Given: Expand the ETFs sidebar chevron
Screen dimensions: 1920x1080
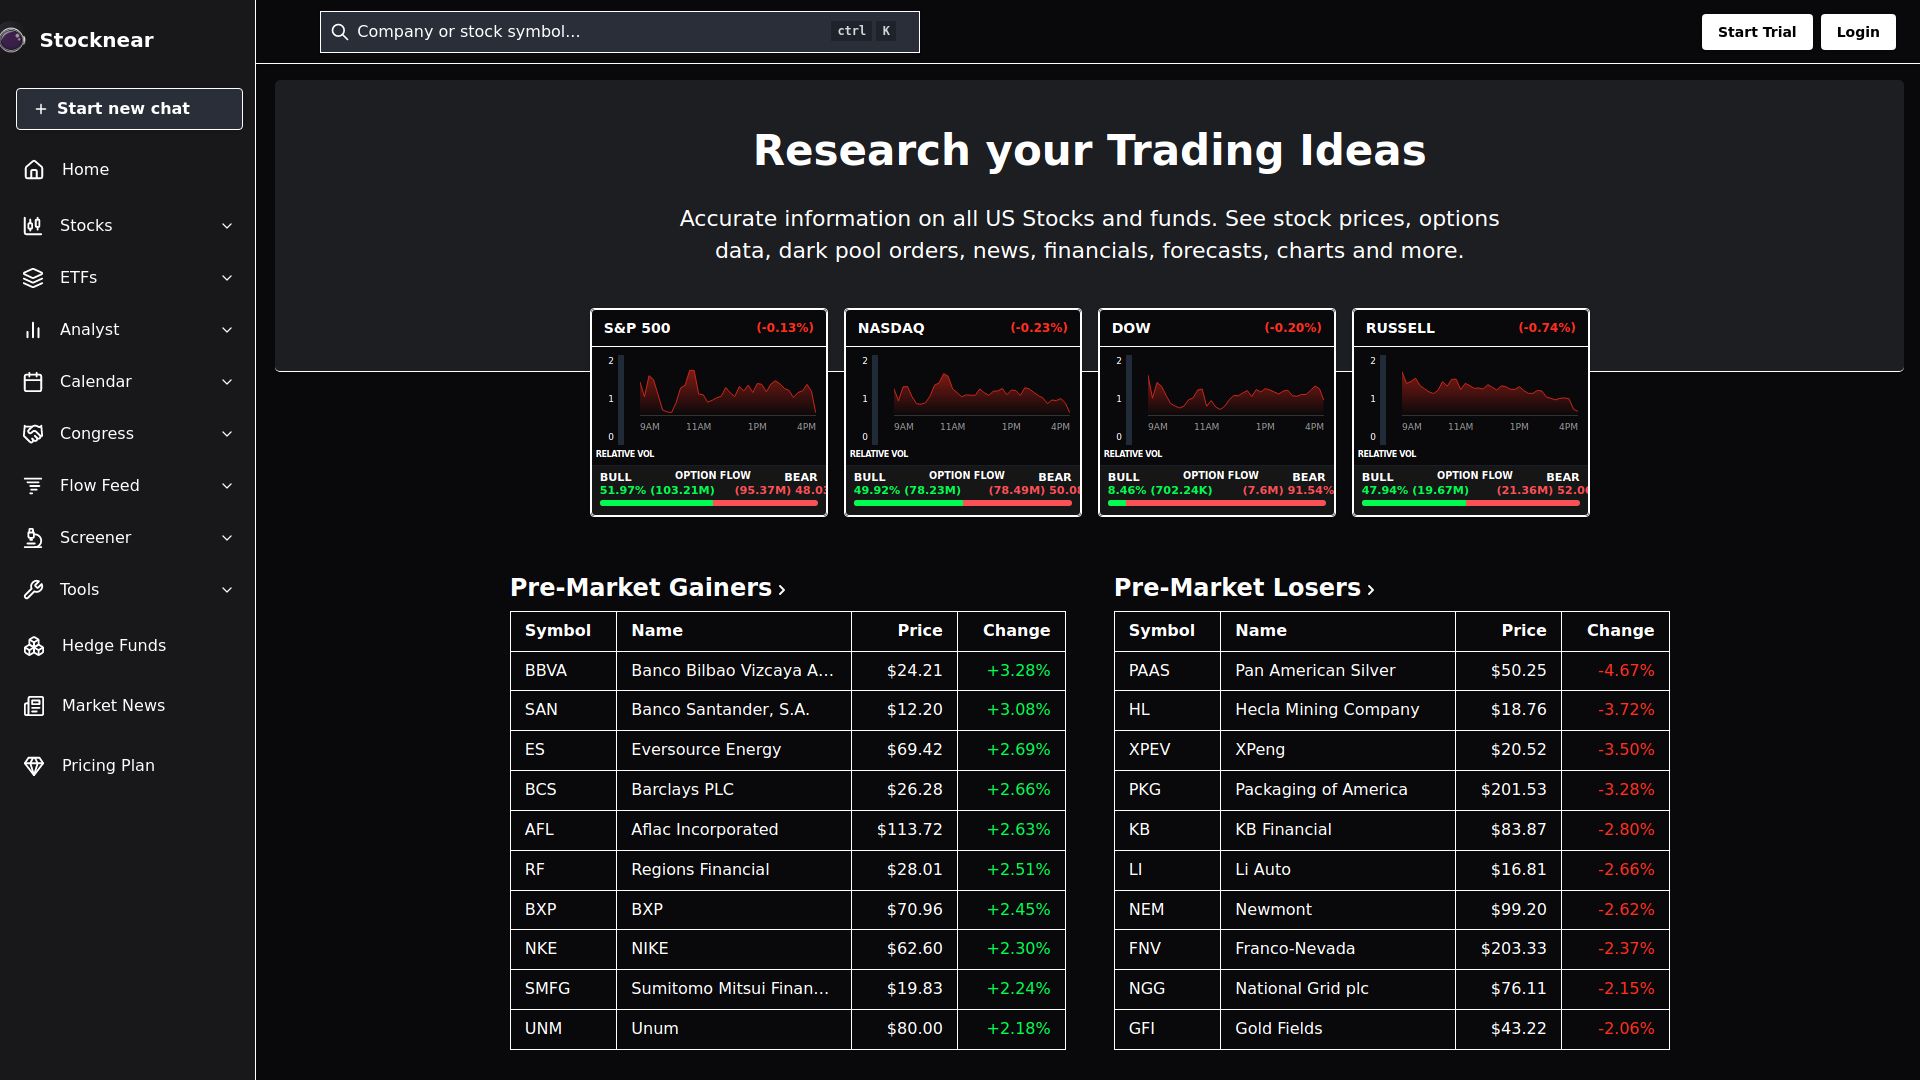Looking at the screenshot, I should pyautogui.click(x=227, y=278).
